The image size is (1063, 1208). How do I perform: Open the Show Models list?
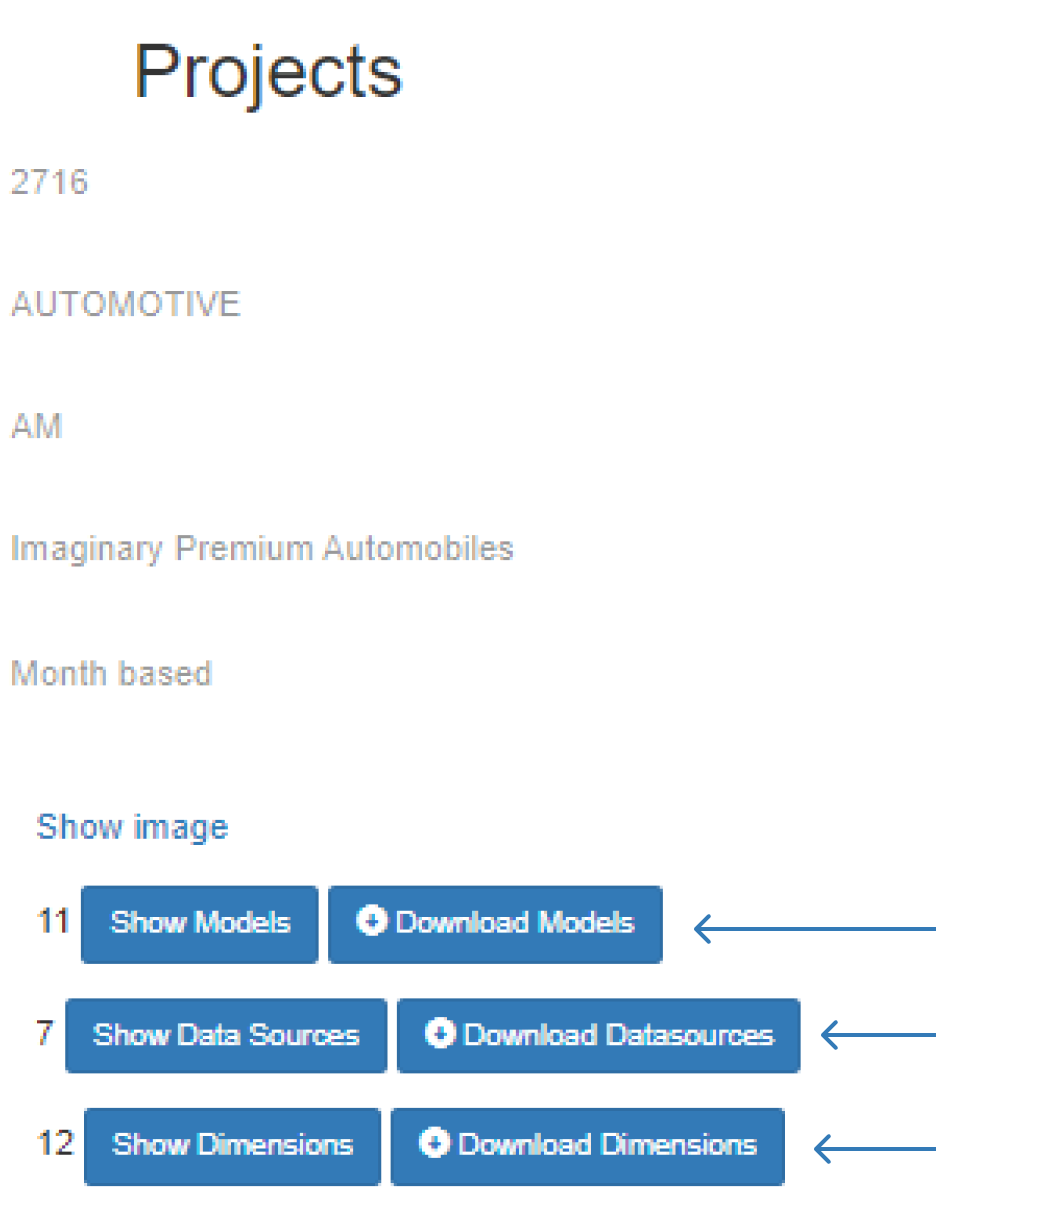click(x=200, y=923)
